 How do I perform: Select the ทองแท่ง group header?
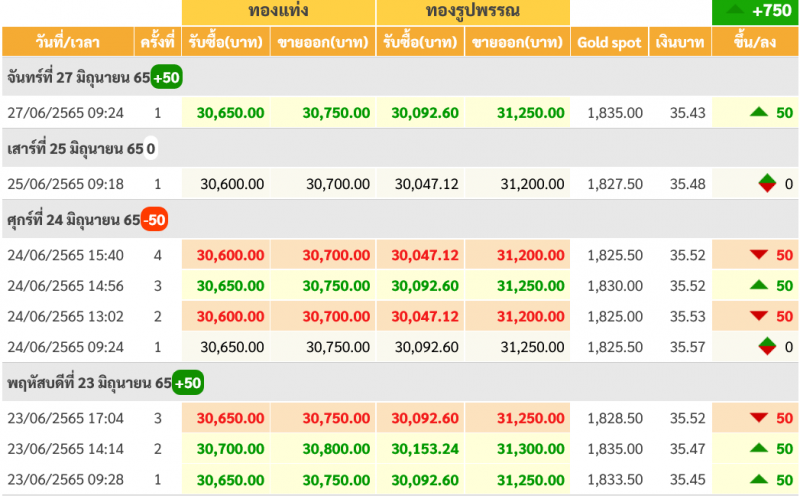279,12
